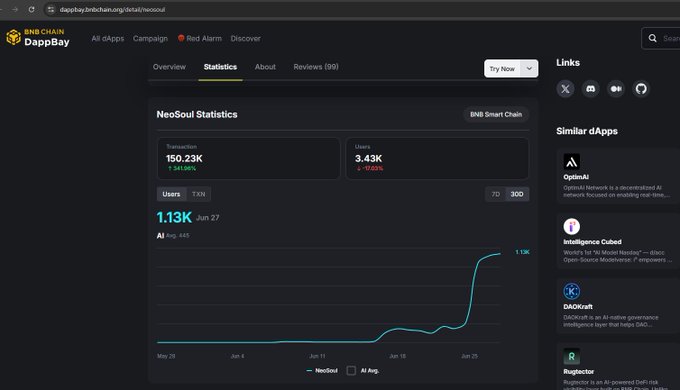Click the Jun 18 axis label
This screenshot has width=680, height=390.
[397, 356]
